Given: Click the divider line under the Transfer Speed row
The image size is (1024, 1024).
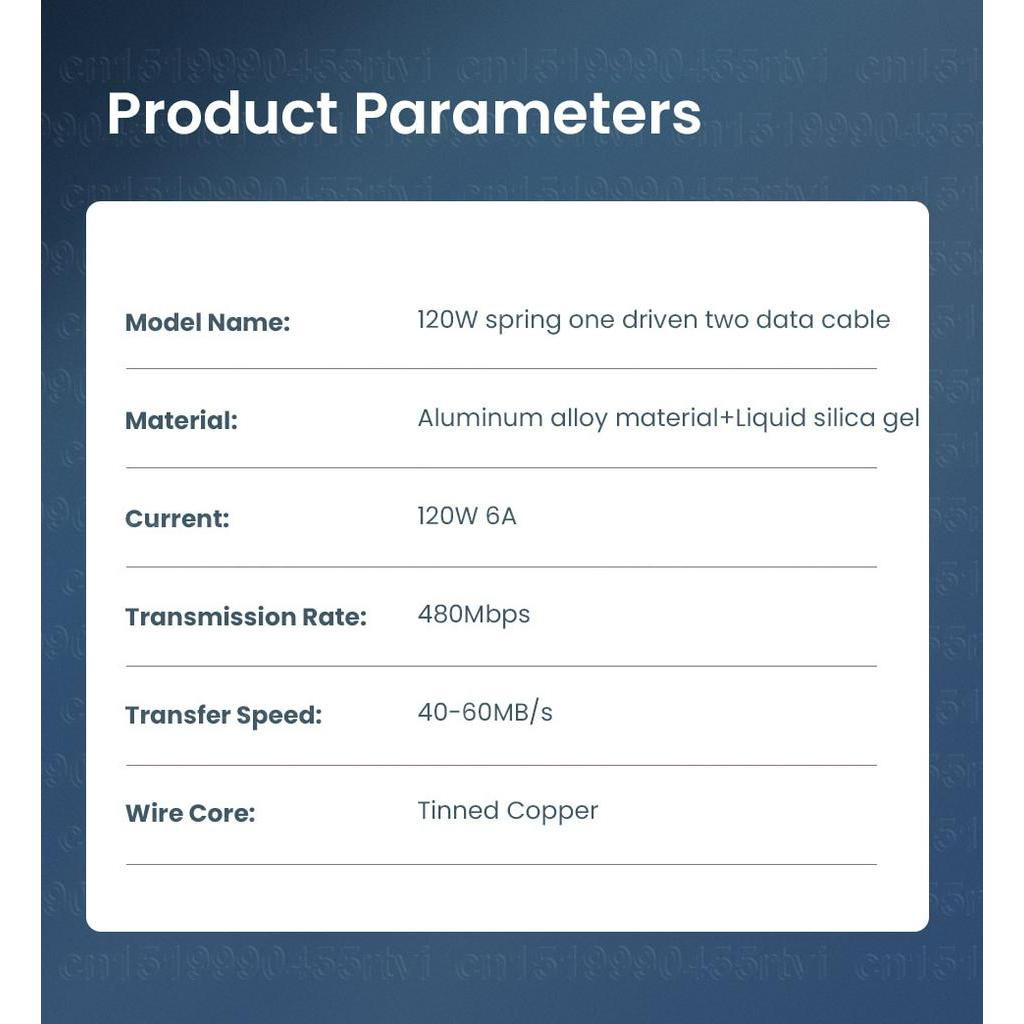Looking at the screenshot, I should 501,766.
